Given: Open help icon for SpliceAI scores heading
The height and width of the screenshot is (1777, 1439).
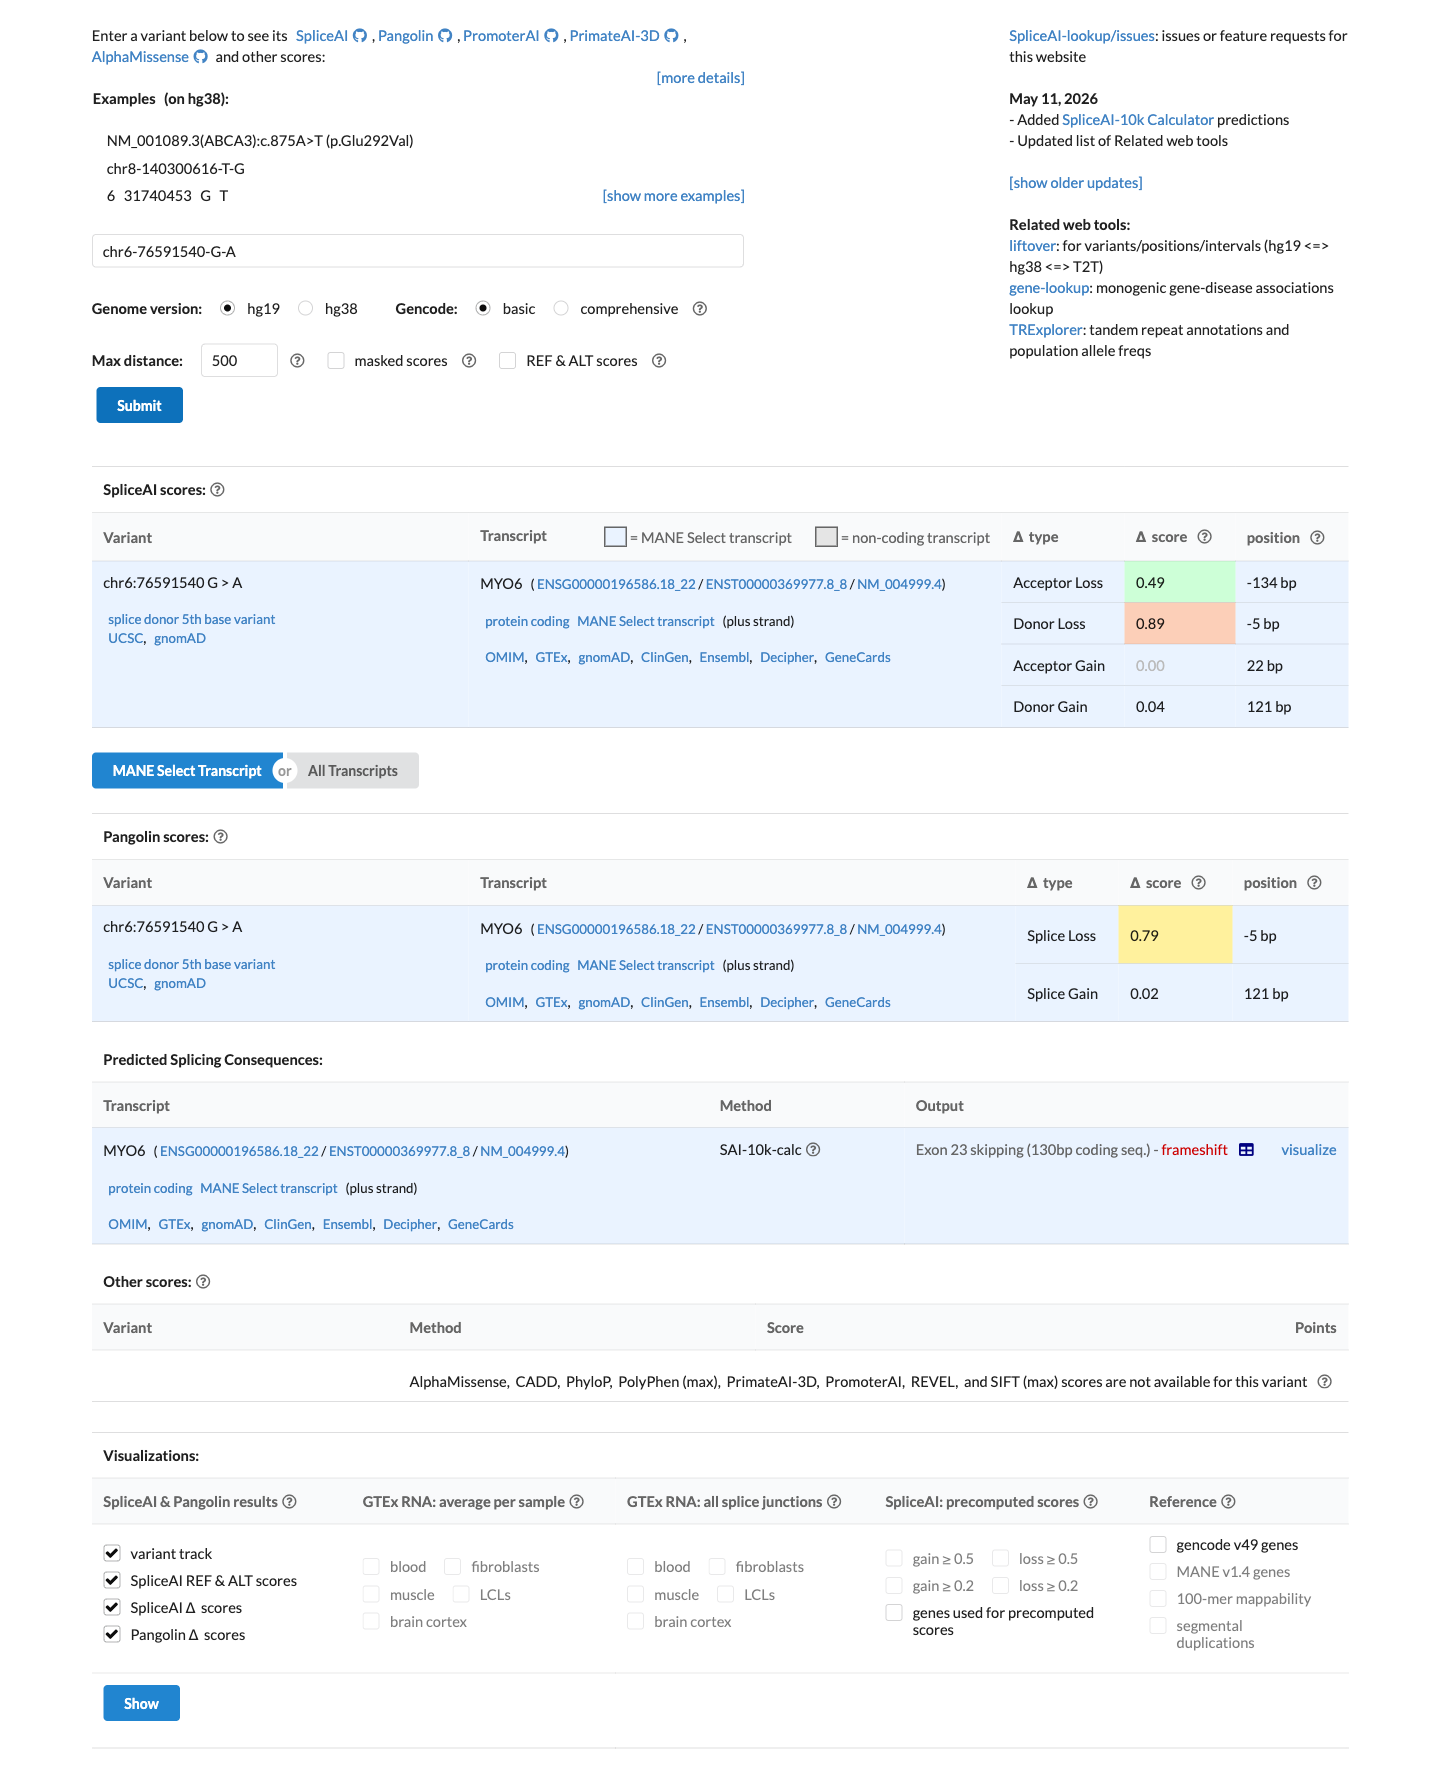Looking at the screenshot, I should [217, 490].
